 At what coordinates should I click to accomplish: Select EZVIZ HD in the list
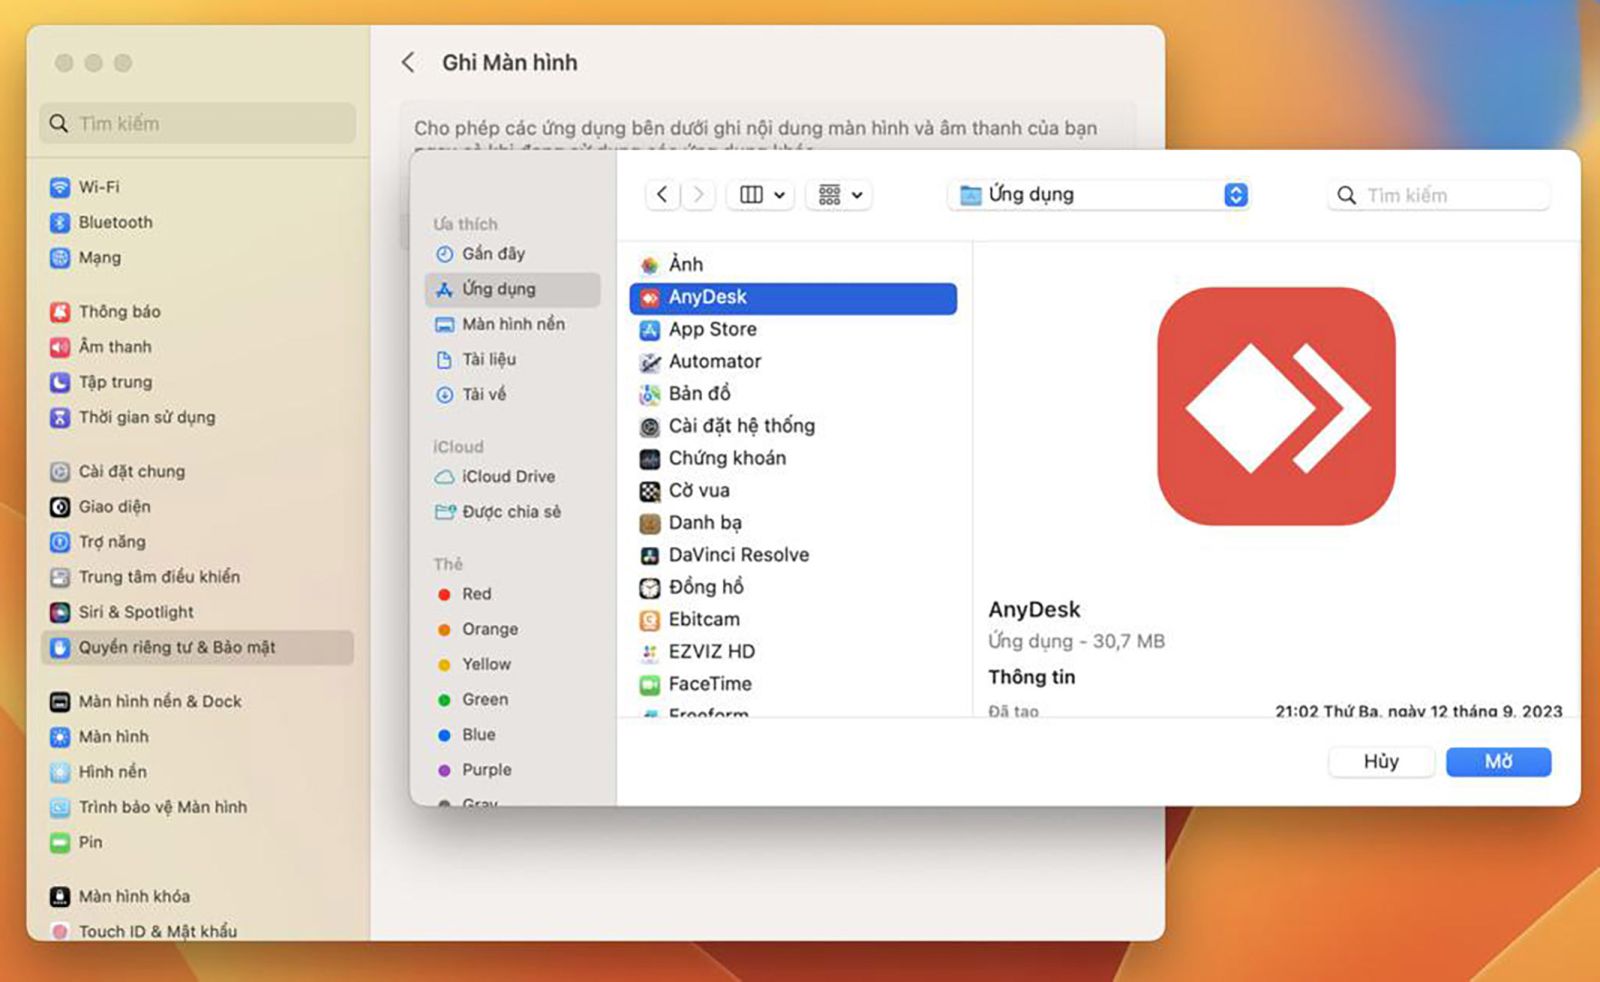pos(793,651)
